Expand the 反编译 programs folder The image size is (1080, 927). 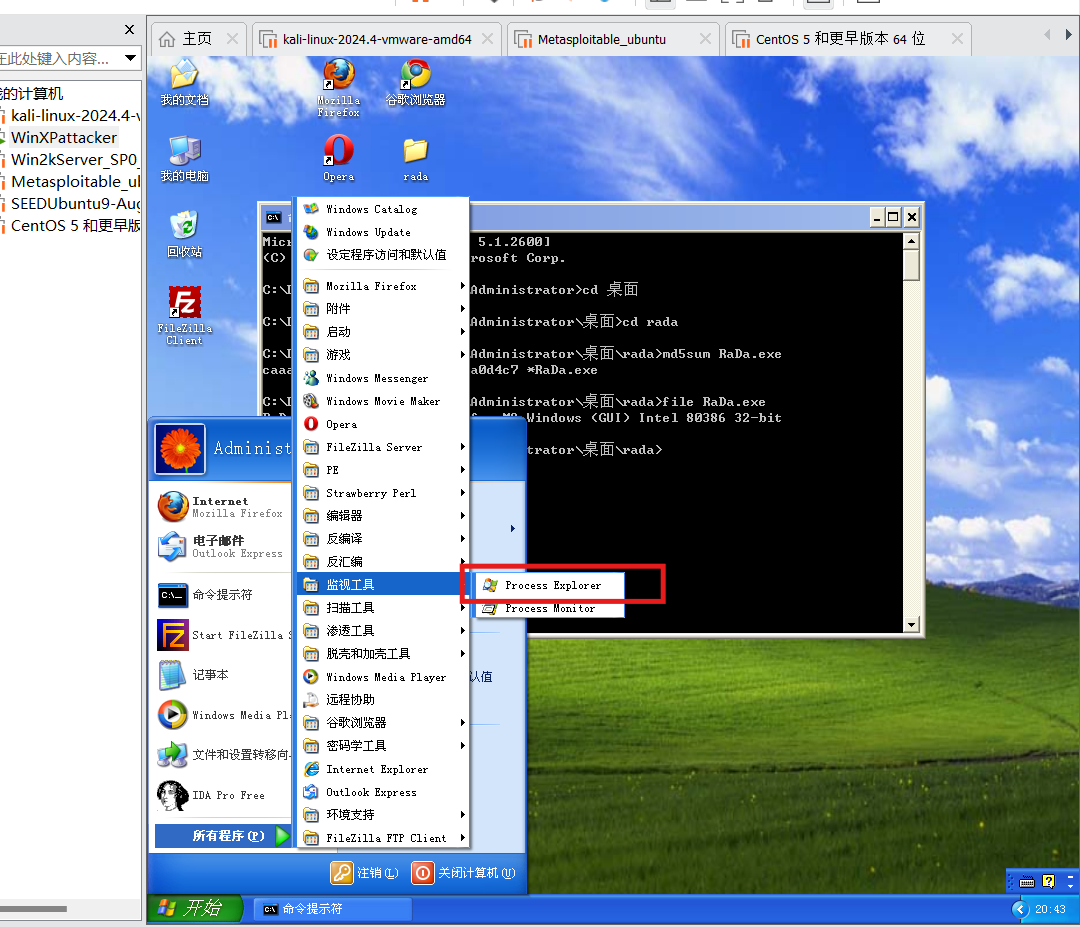click(383, 539)
